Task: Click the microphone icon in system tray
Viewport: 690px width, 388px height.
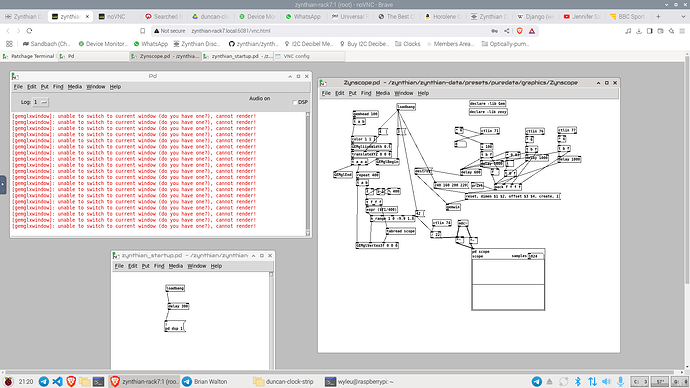Action: point(620,381)
